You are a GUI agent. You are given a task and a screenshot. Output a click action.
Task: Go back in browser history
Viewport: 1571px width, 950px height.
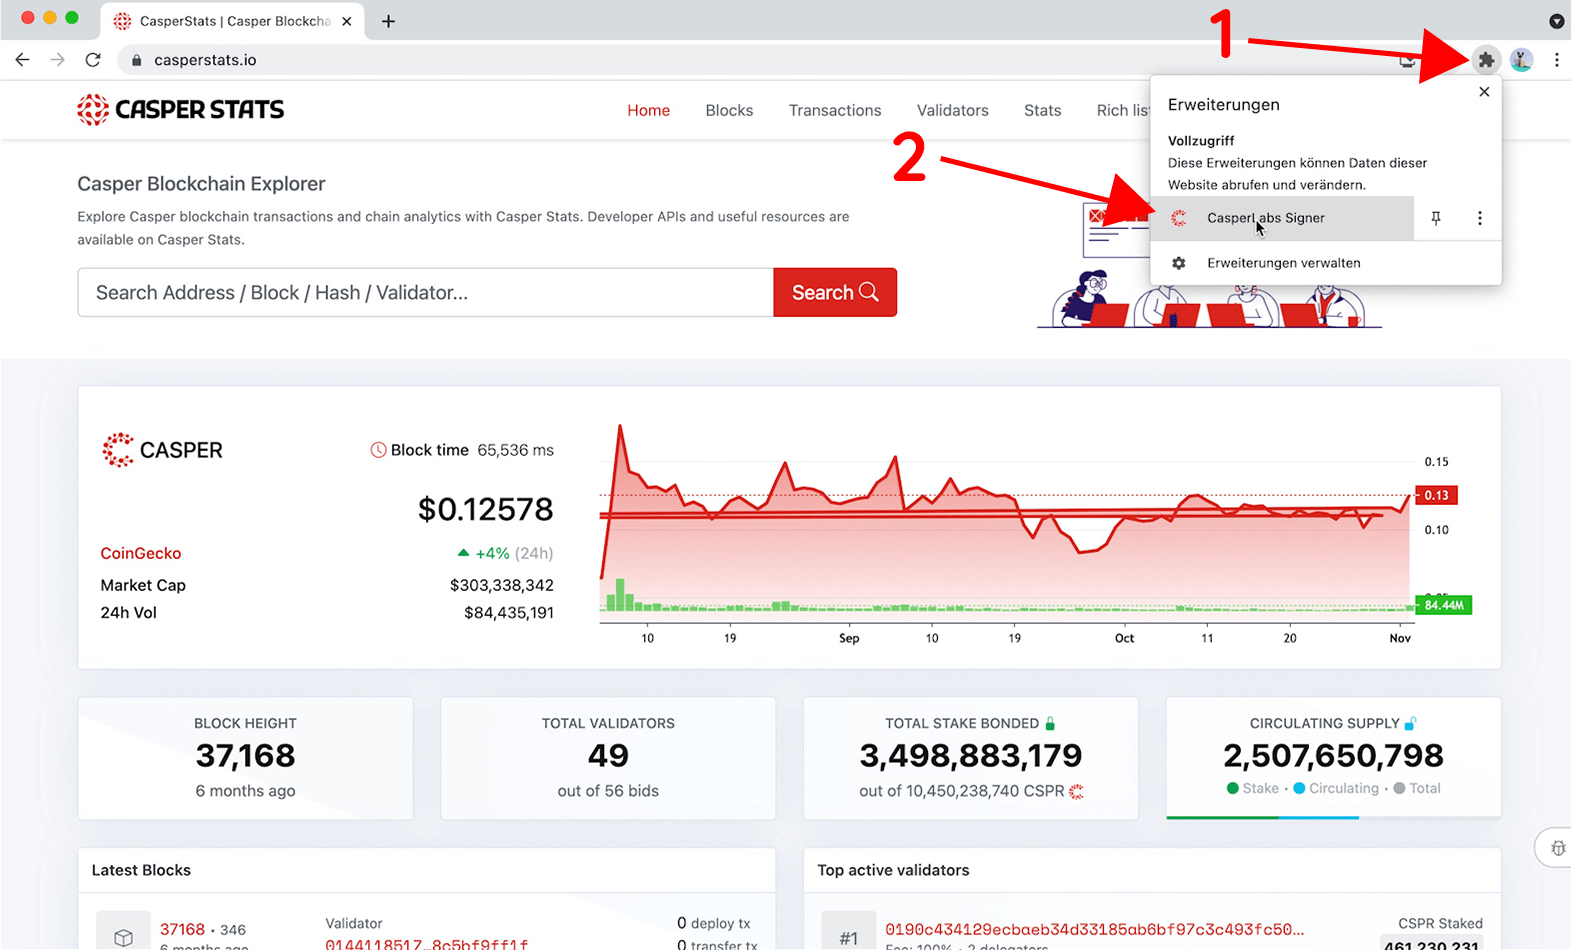click(x=22, y=60)
